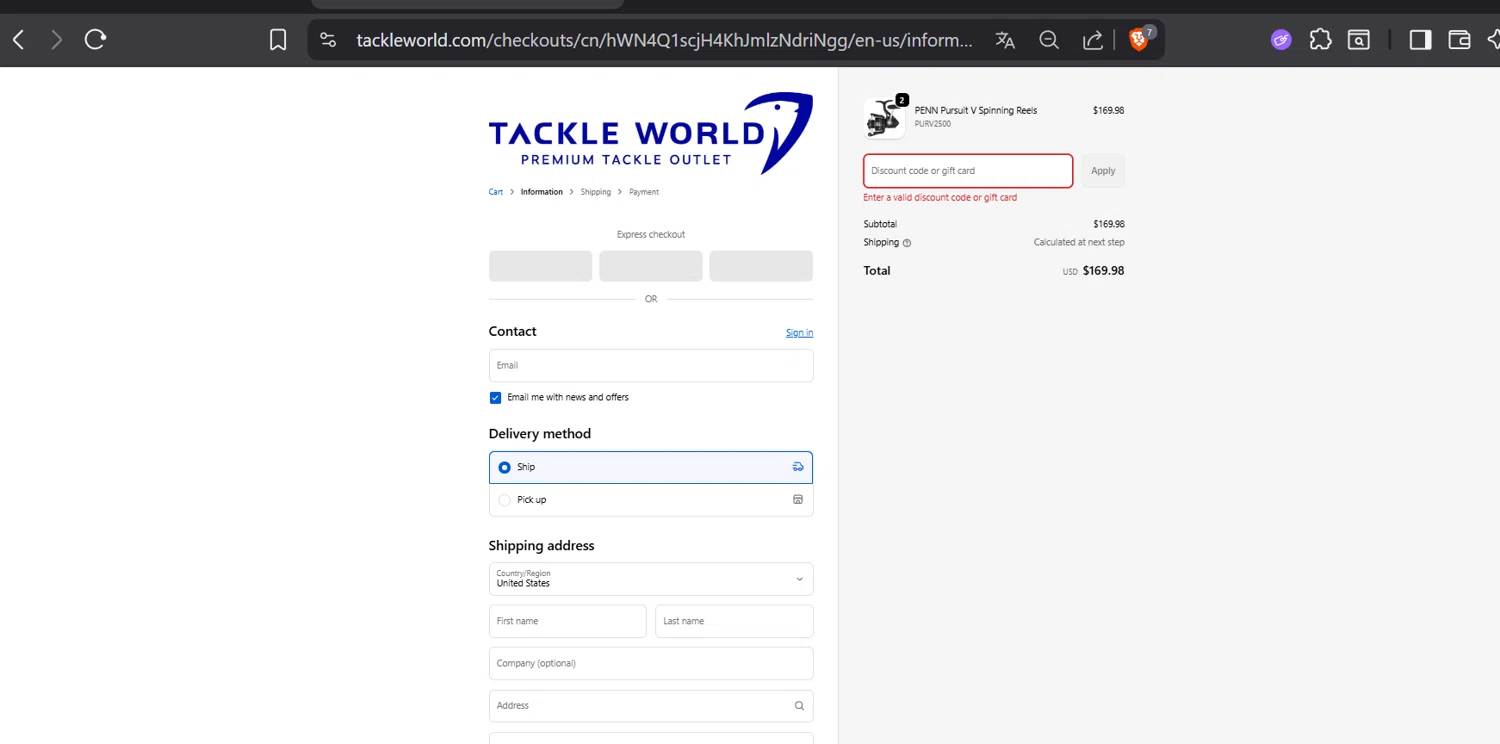
Task: Bookmark this page with the bookmark icon
Action: tap(278, 40)
